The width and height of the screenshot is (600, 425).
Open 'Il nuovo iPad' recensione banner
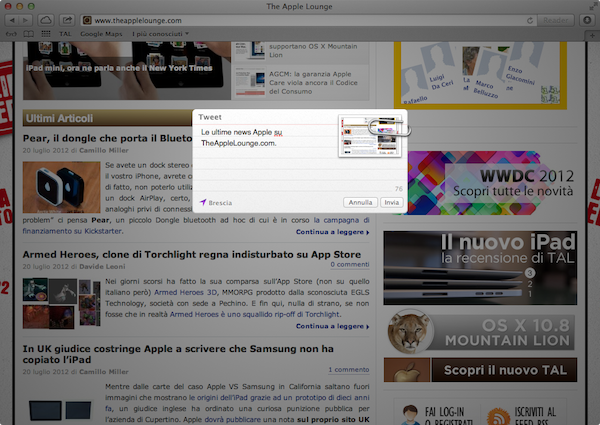tap(480, 268)
